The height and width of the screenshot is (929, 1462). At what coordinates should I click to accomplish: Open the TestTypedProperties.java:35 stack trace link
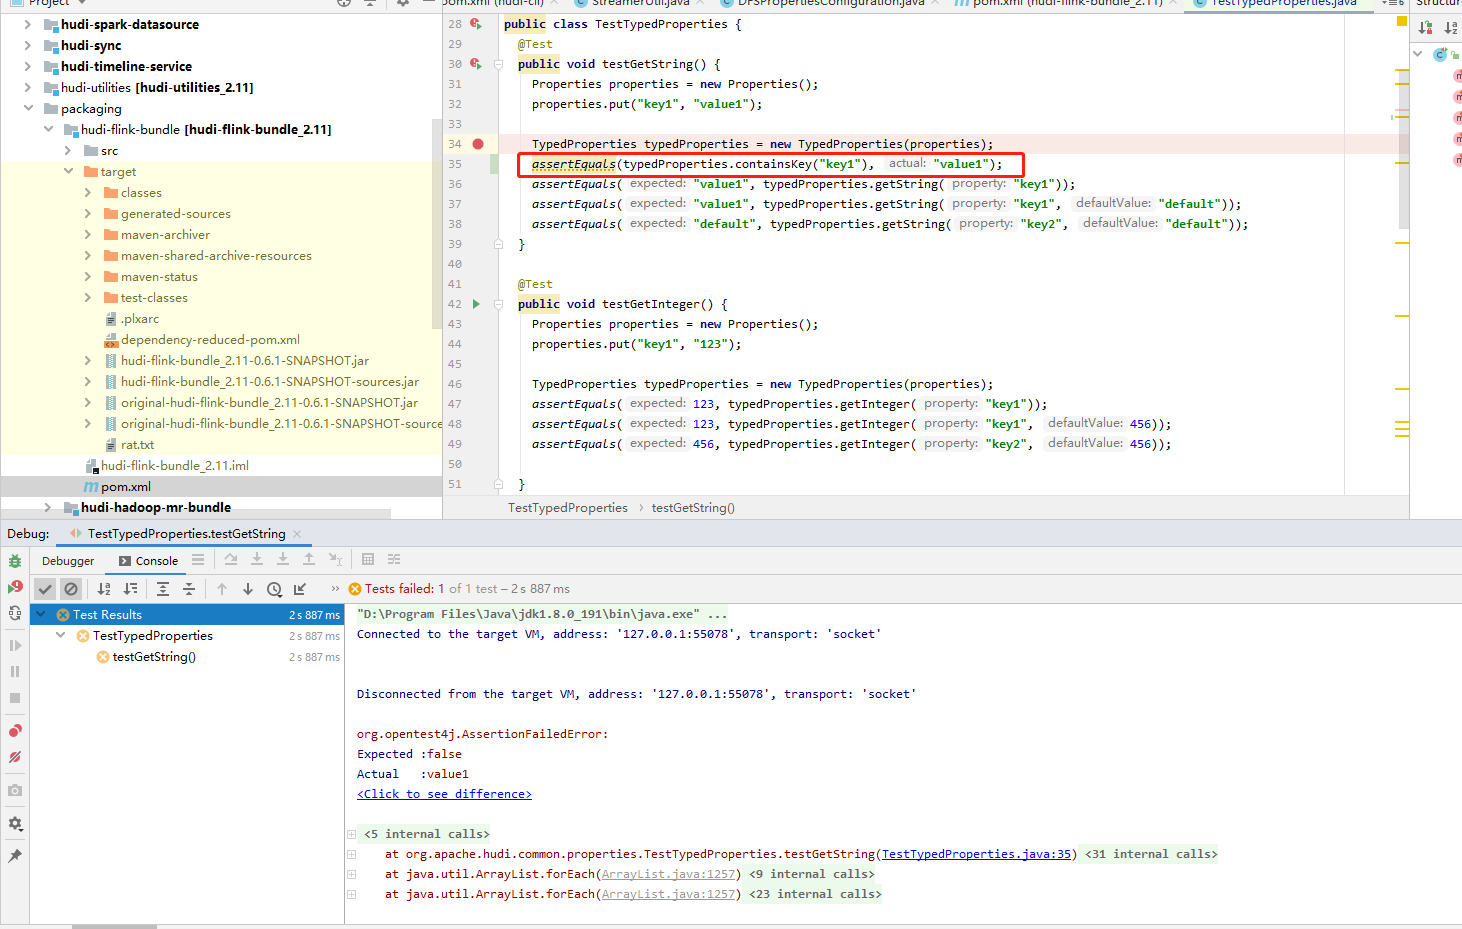pyautogui.click(x=976, y=854)
